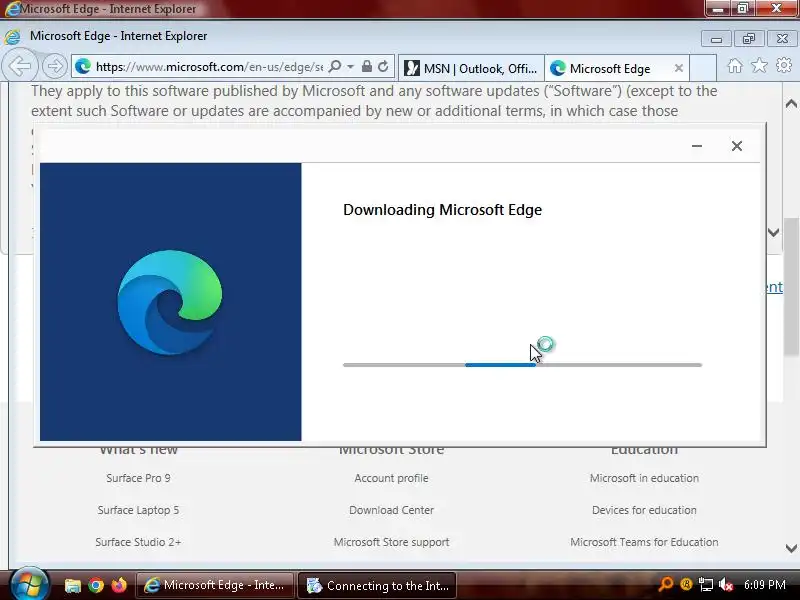Minimize the inner Internet Explorer window
Screen dimensions: 800x600
pos(716,39)
